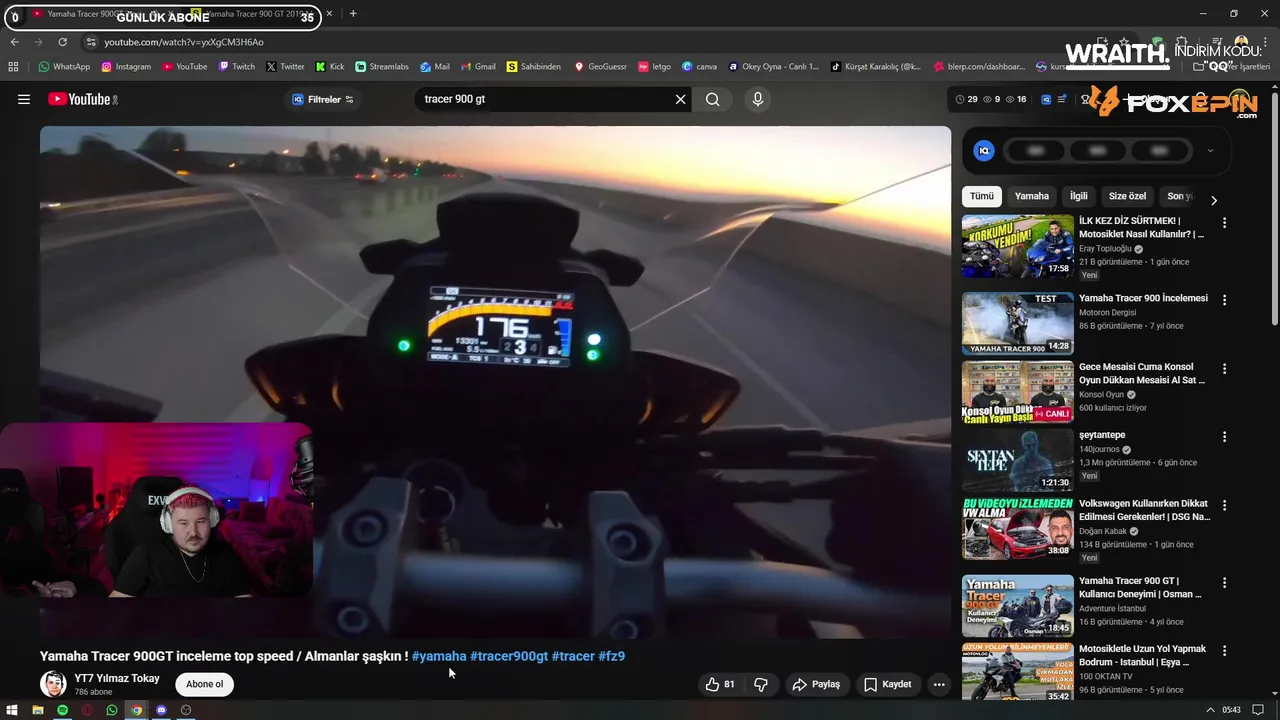Start voice search with microphone
This screenshot has height=720, width=1280.
(x=757, y=99)
